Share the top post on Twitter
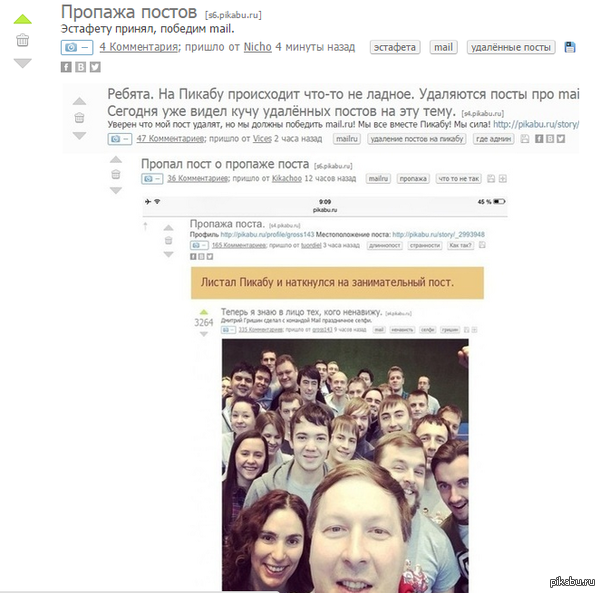Image resolution: width=600 pixels, height=593 pixels. (95, 67)
